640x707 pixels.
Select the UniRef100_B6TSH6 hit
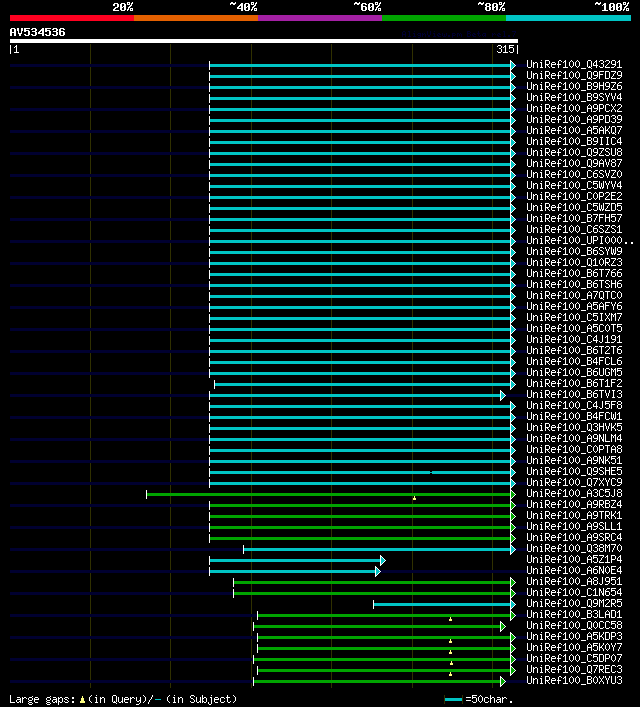(x=574, y=285)
